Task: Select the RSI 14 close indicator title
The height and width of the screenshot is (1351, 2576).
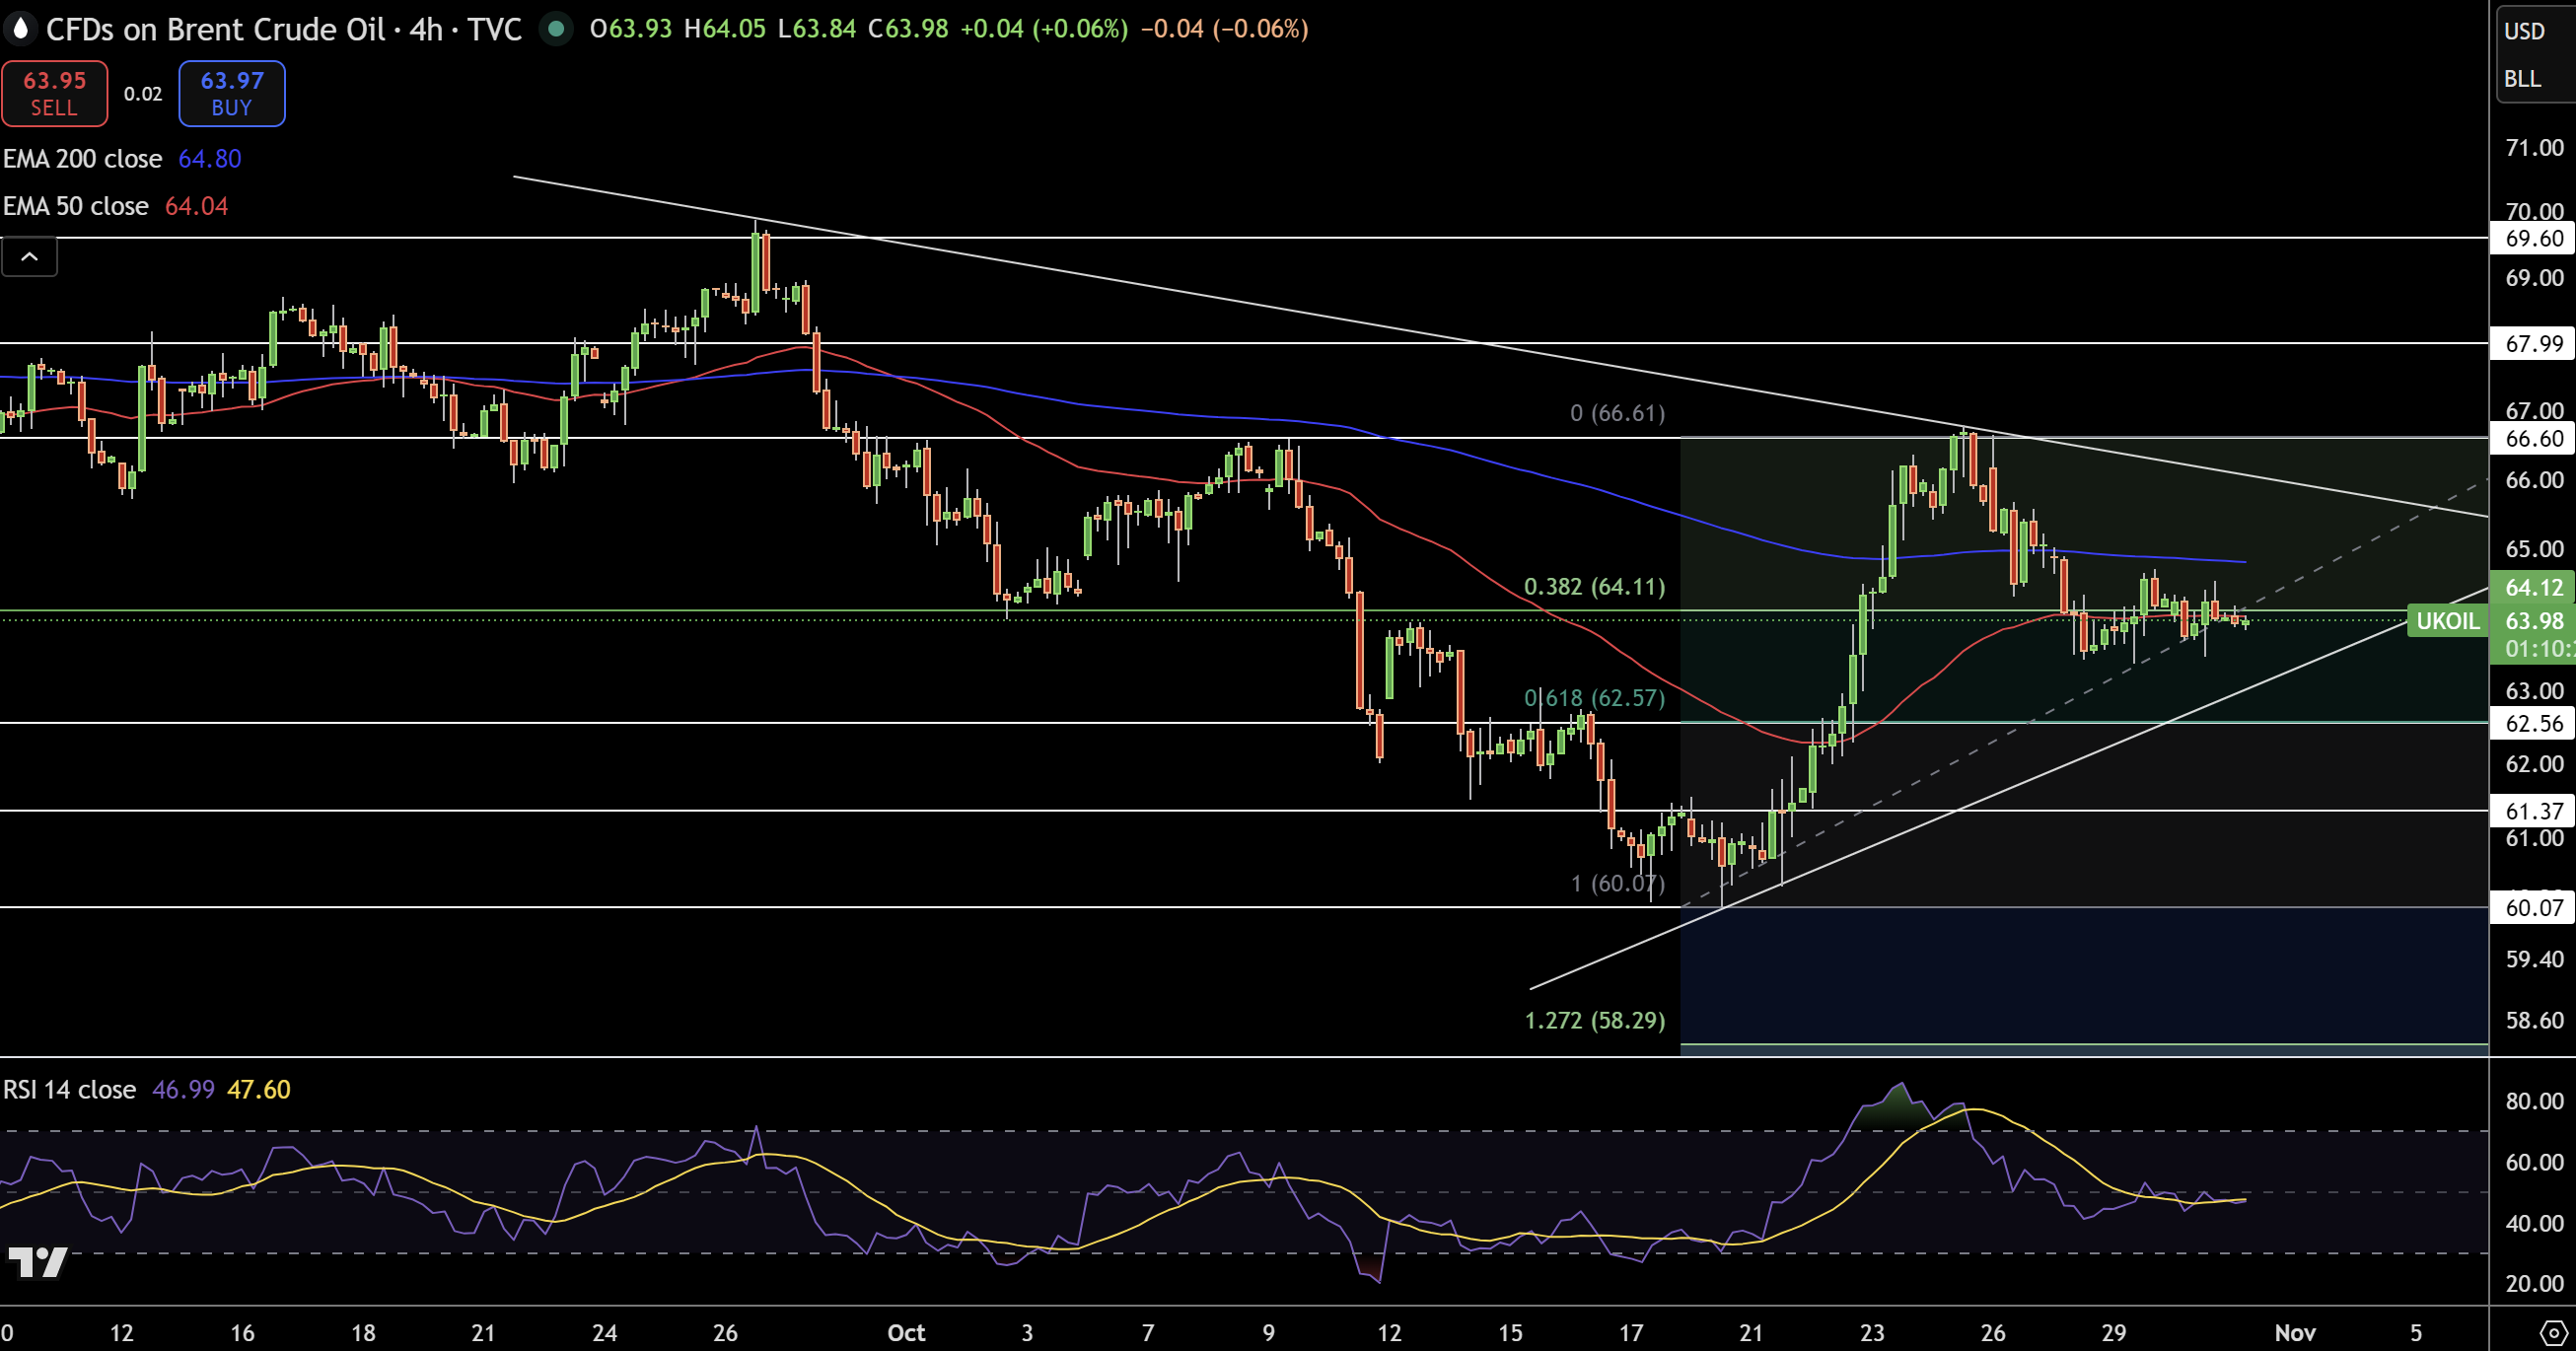Action: point(69,1089)
